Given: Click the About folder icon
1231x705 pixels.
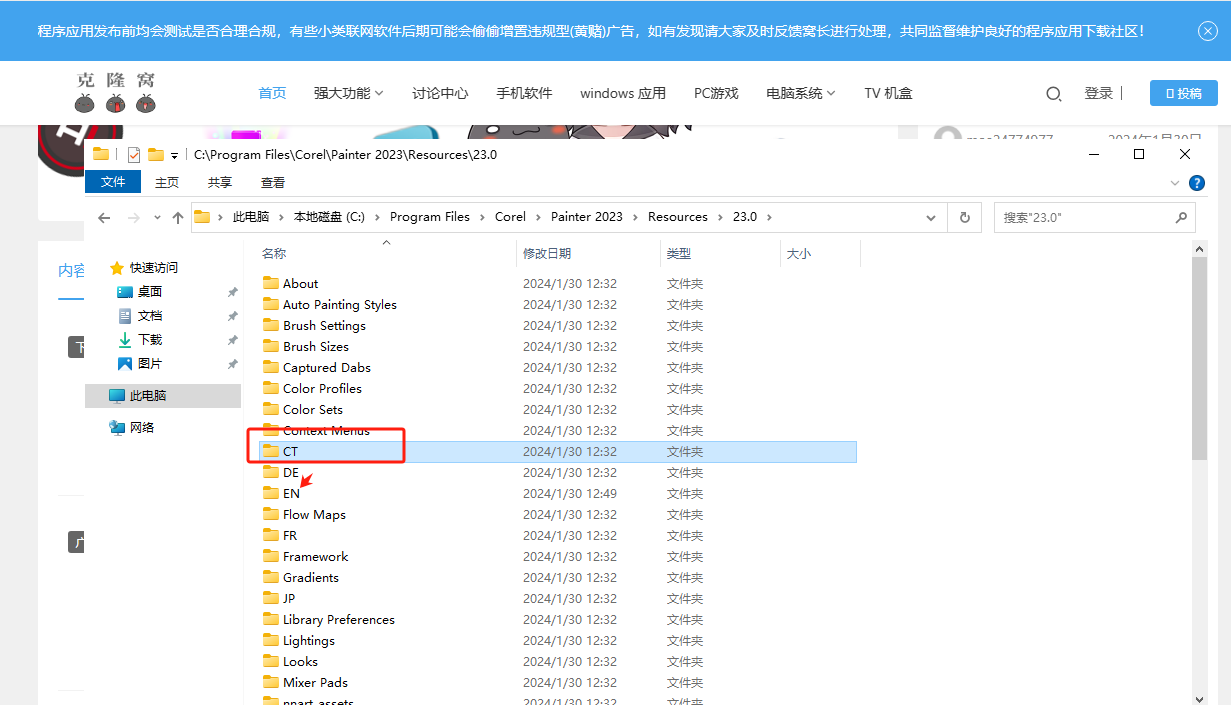Looking at the screenshot, I should click(271, 283).
